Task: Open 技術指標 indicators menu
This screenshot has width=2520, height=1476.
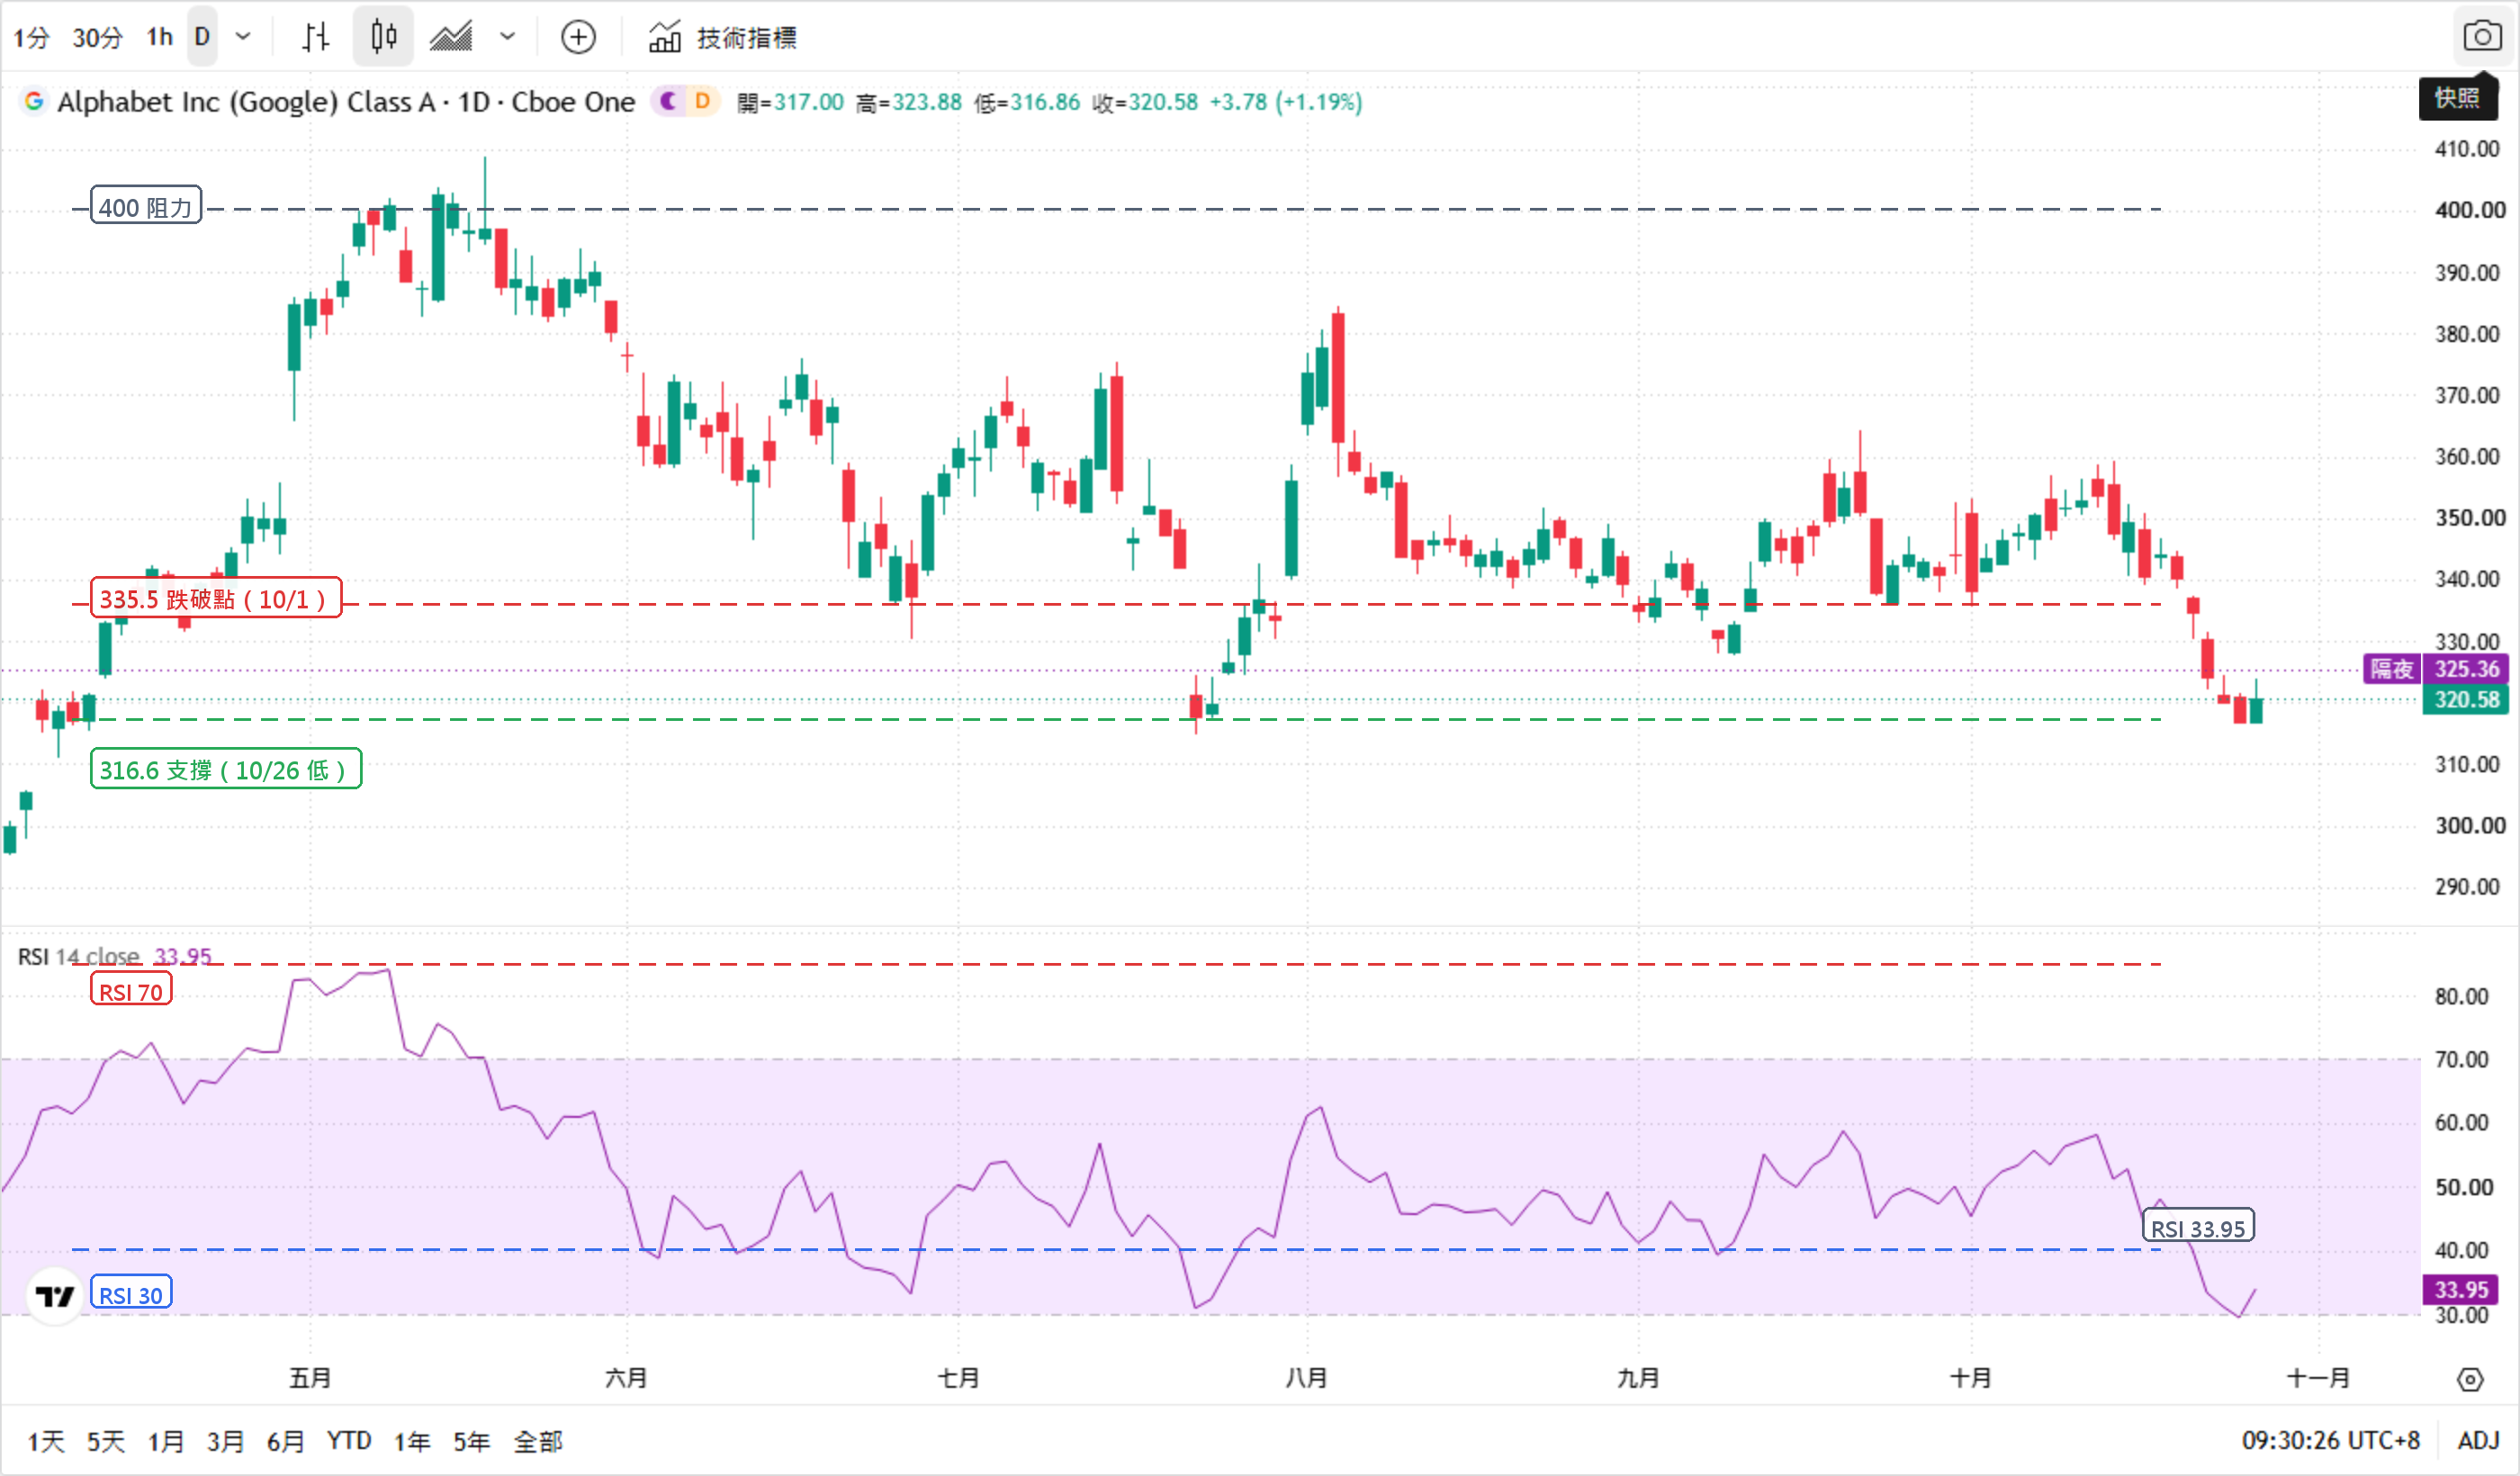Action: [722, 38]
